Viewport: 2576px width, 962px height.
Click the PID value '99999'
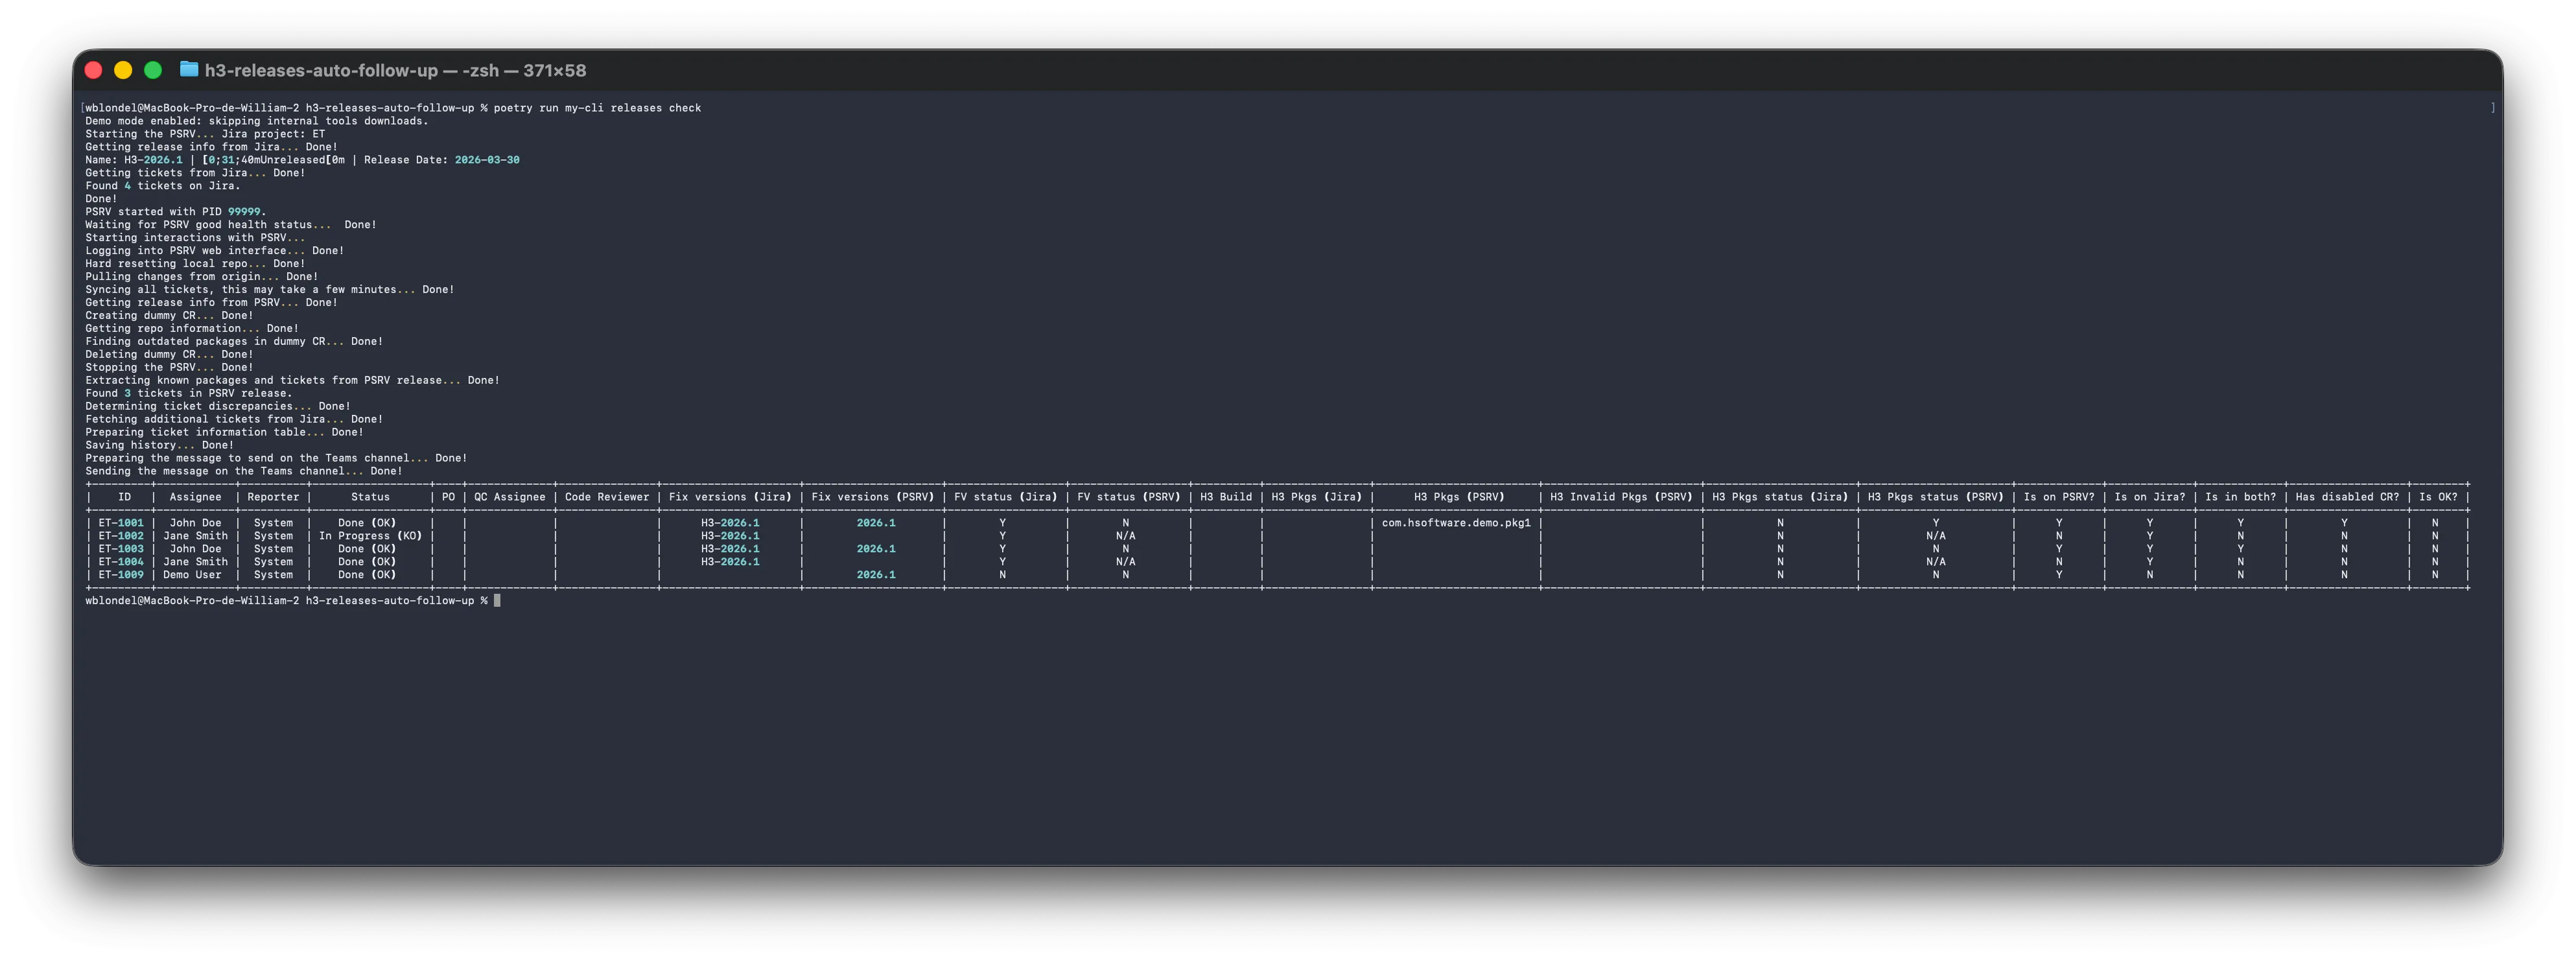pos(244,212)
